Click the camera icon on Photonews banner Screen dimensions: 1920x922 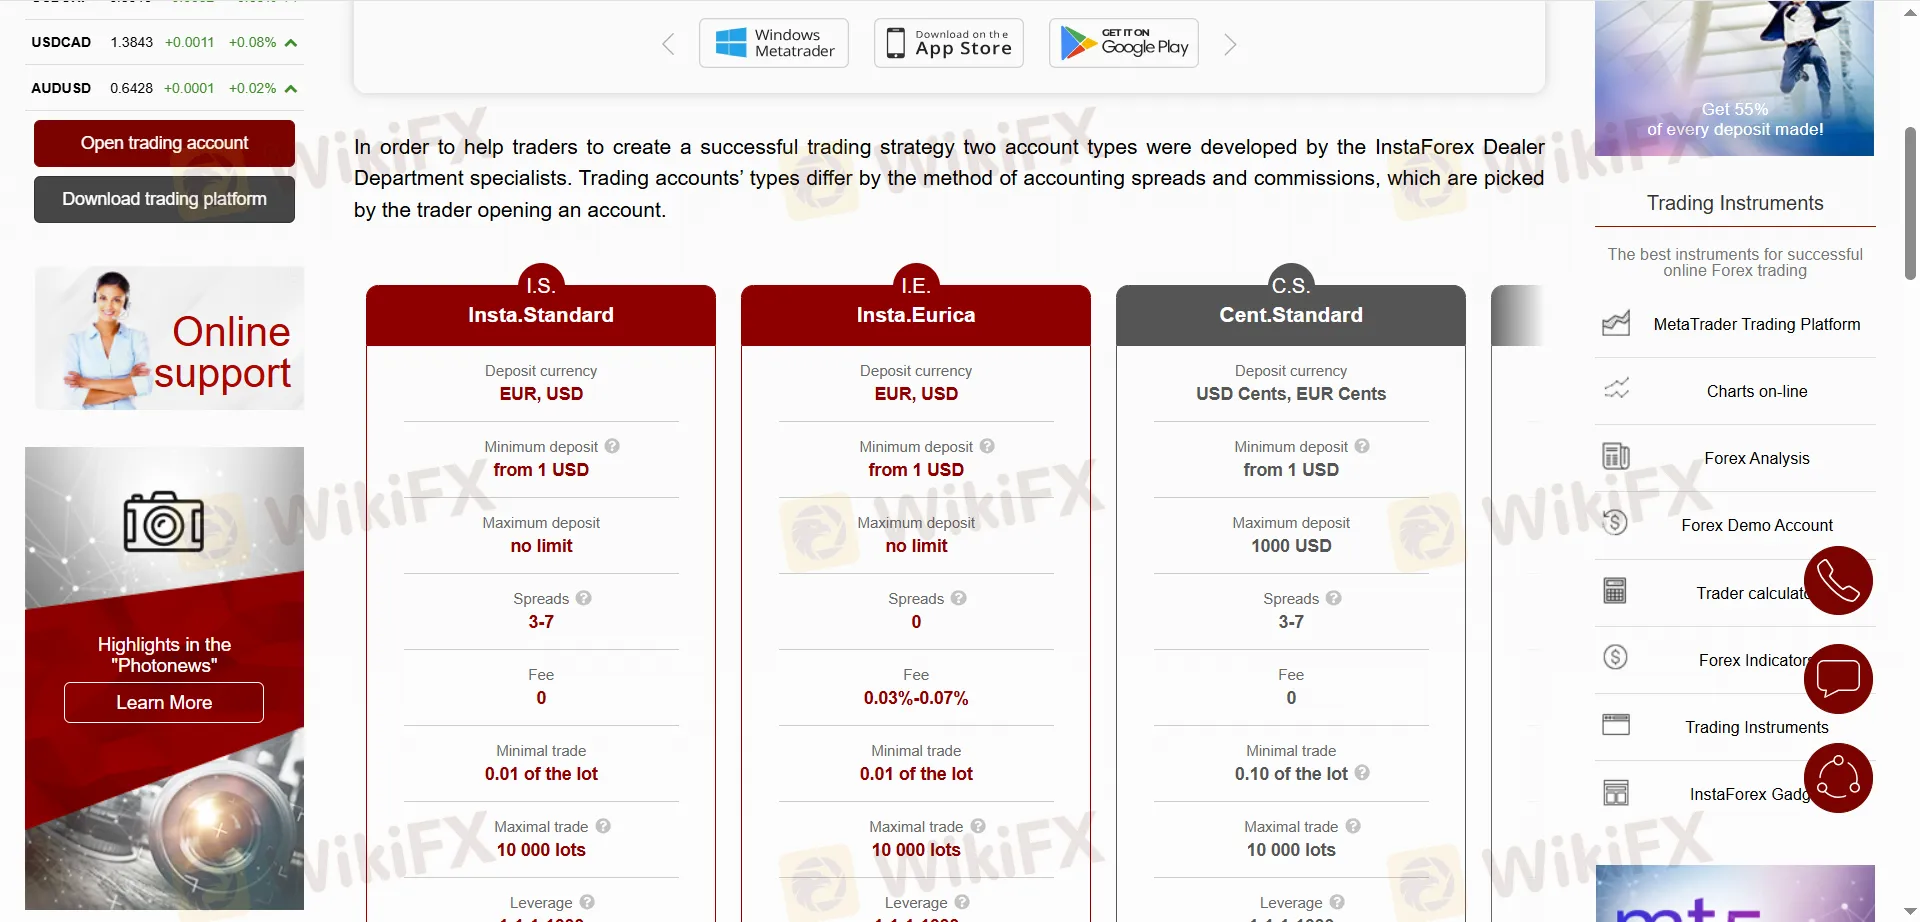164,521
